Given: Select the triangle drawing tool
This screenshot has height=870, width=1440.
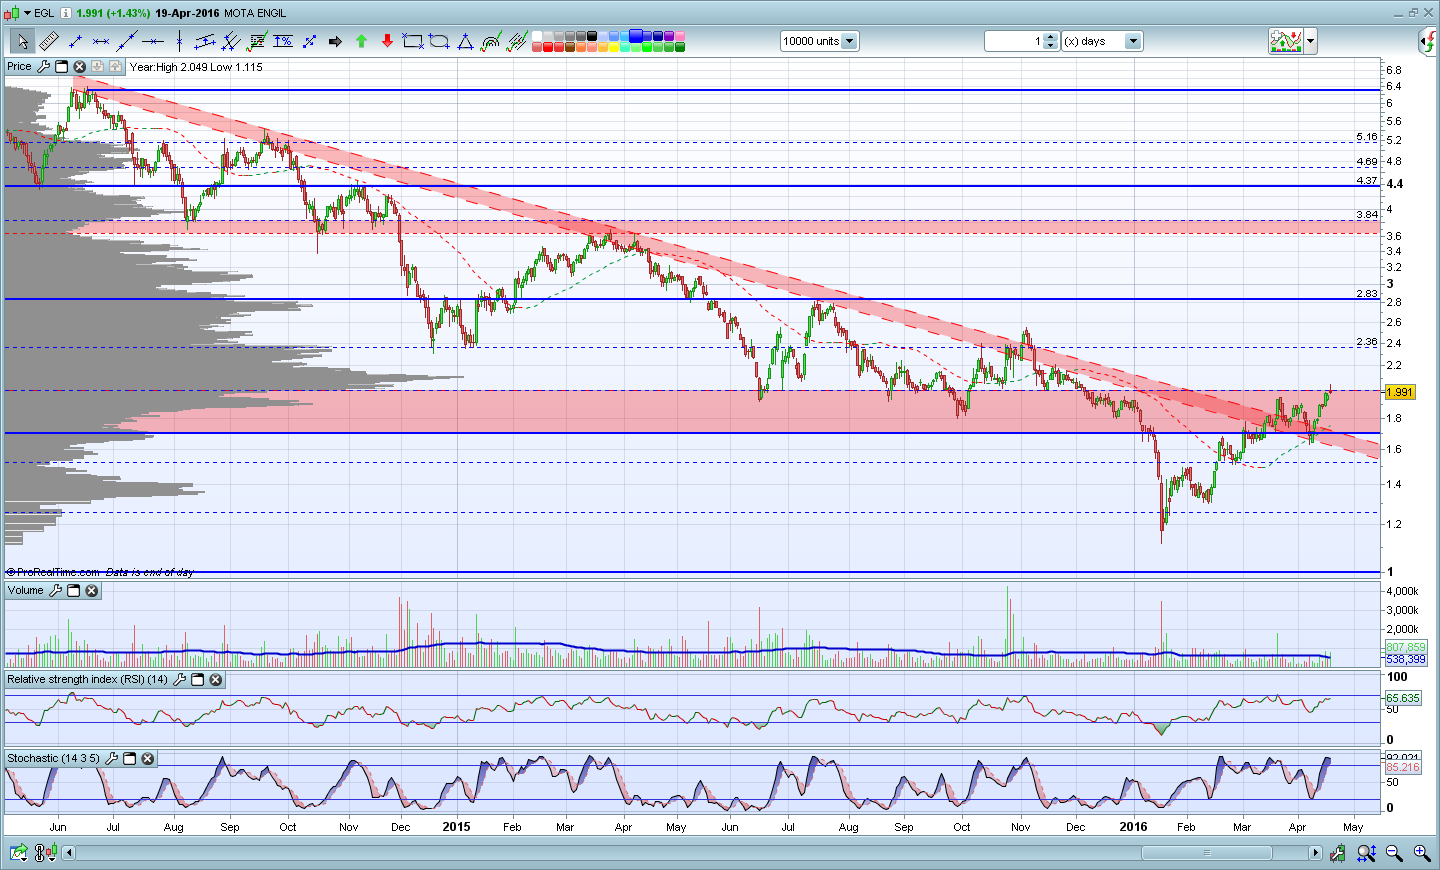Looking at the screenshot, I should point(465,41).
